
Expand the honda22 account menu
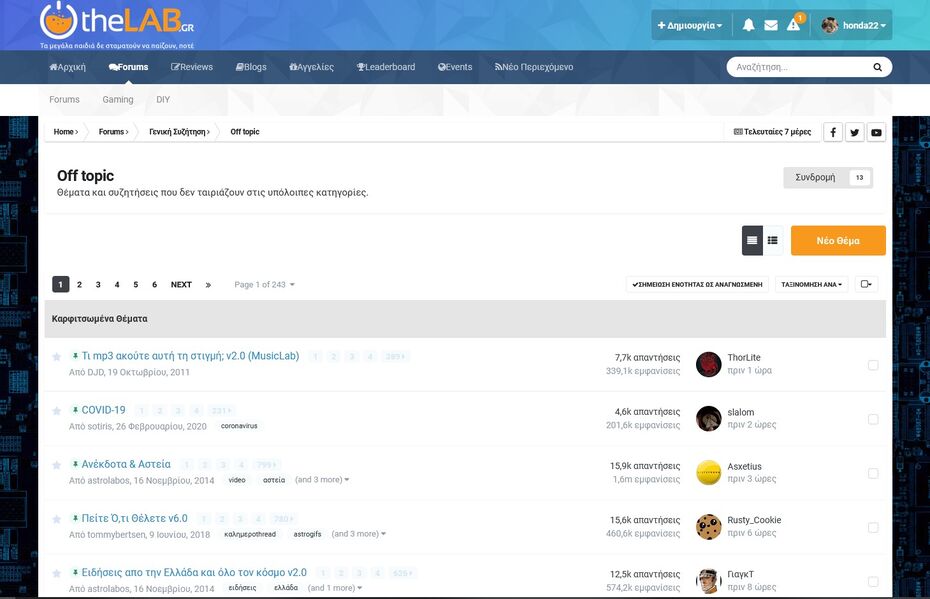click(x=859, y=24)
